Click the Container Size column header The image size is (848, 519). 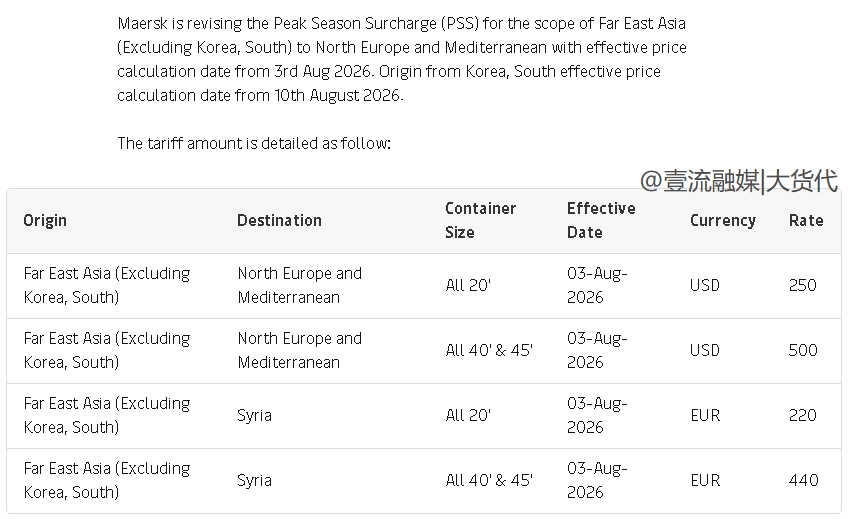480,221
